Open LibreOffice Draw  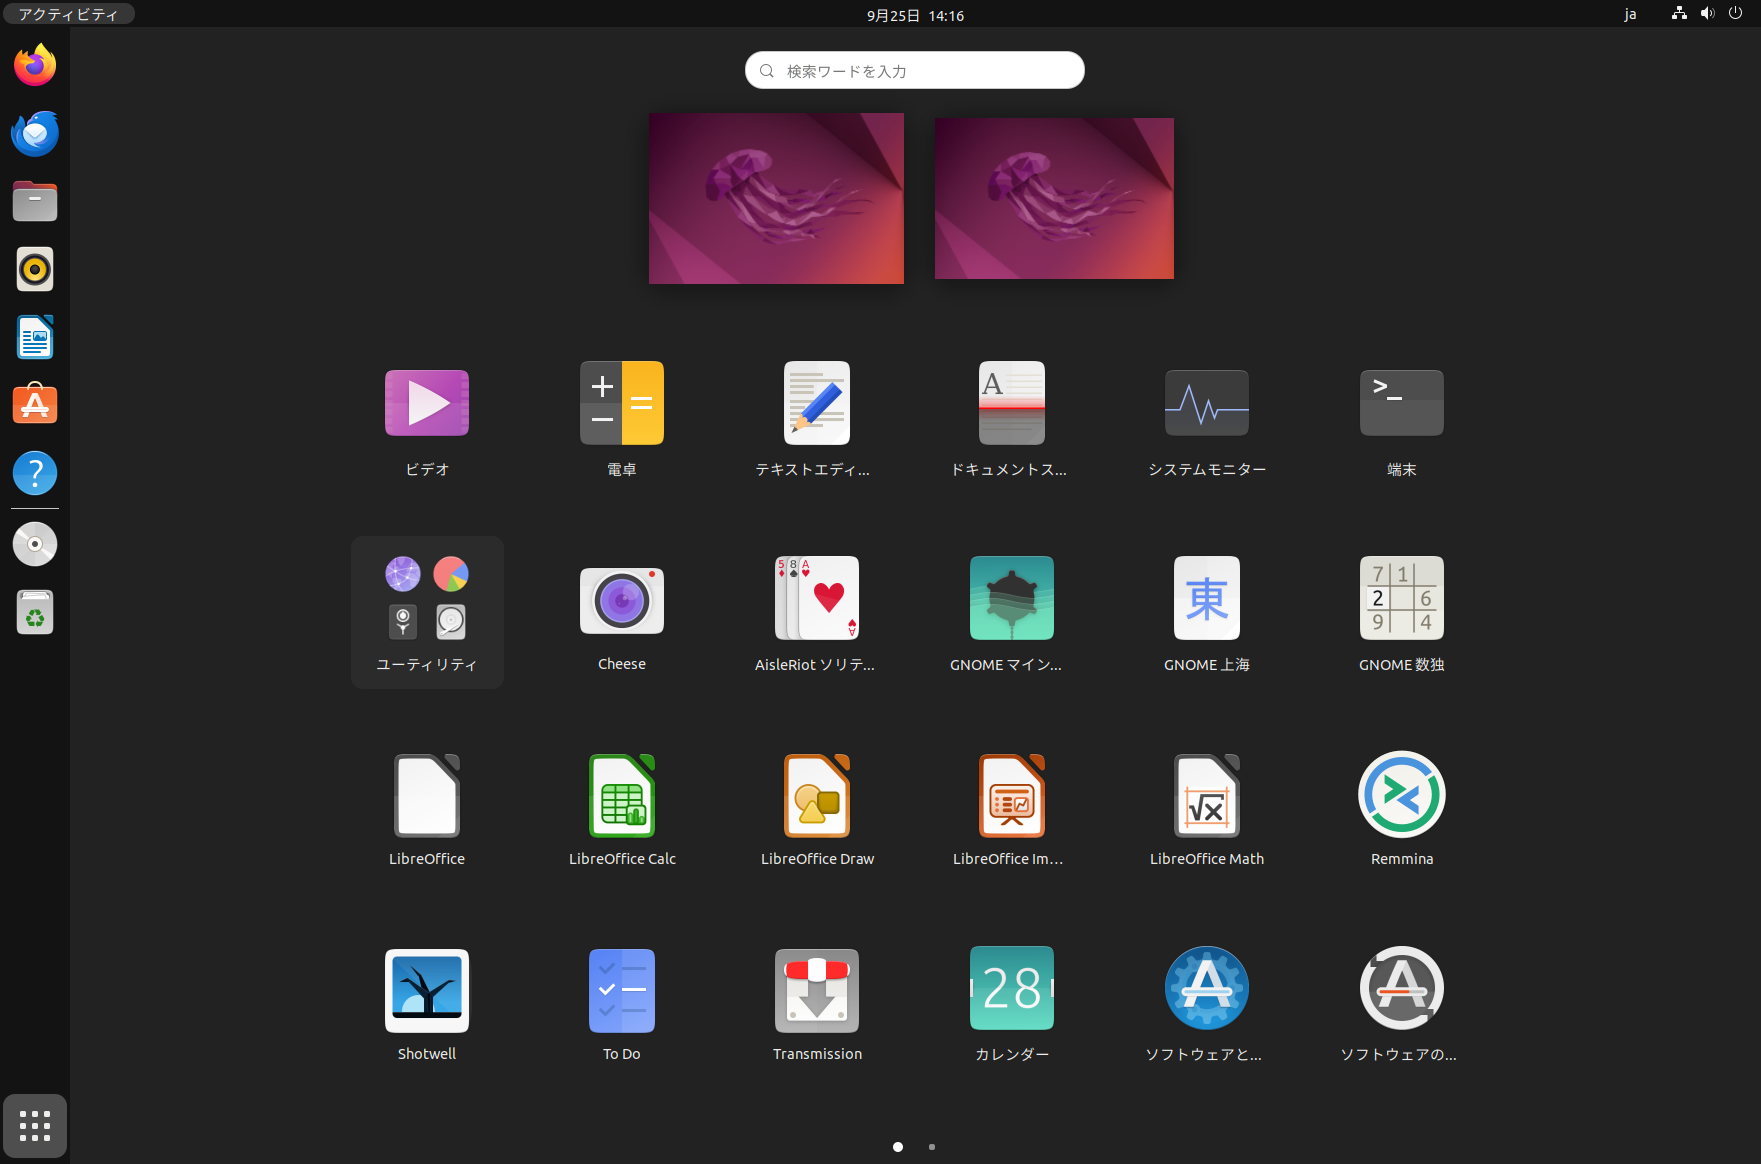[x=816, y=796]
